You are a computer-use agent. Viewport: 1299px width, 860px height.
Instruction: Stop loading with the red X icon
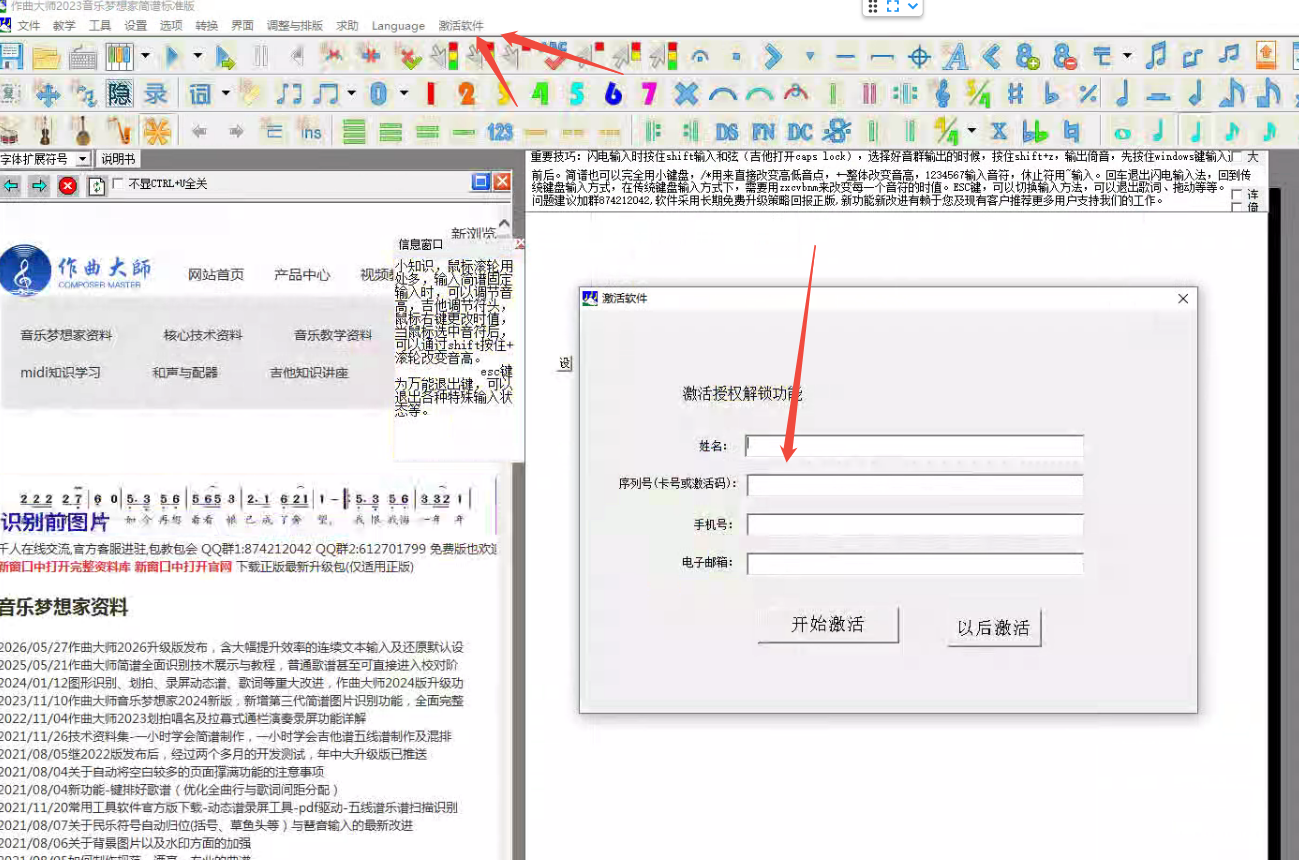[67, 185]
